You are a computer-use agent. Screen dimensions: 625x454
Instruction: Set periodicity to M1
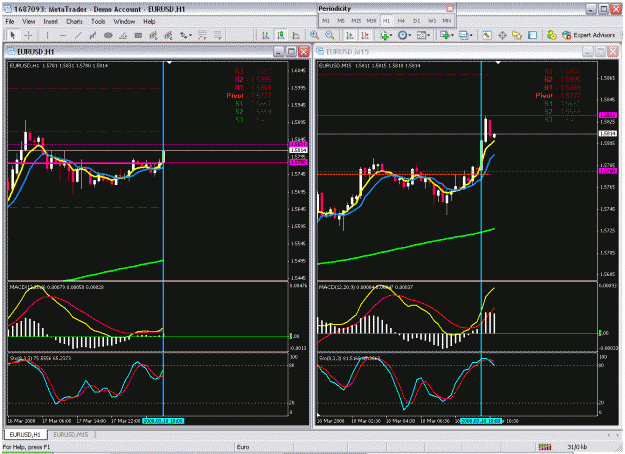point(326,20)
